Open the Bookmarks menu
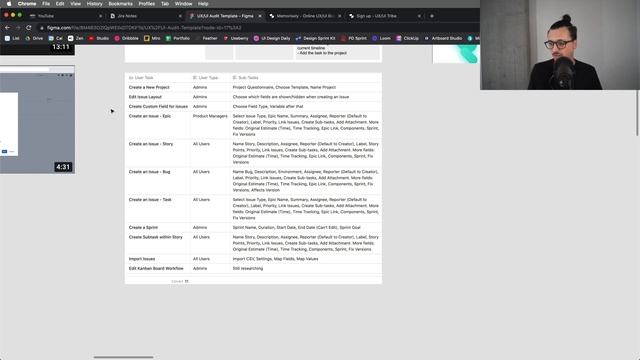640x360 pixels. (120, 4)
